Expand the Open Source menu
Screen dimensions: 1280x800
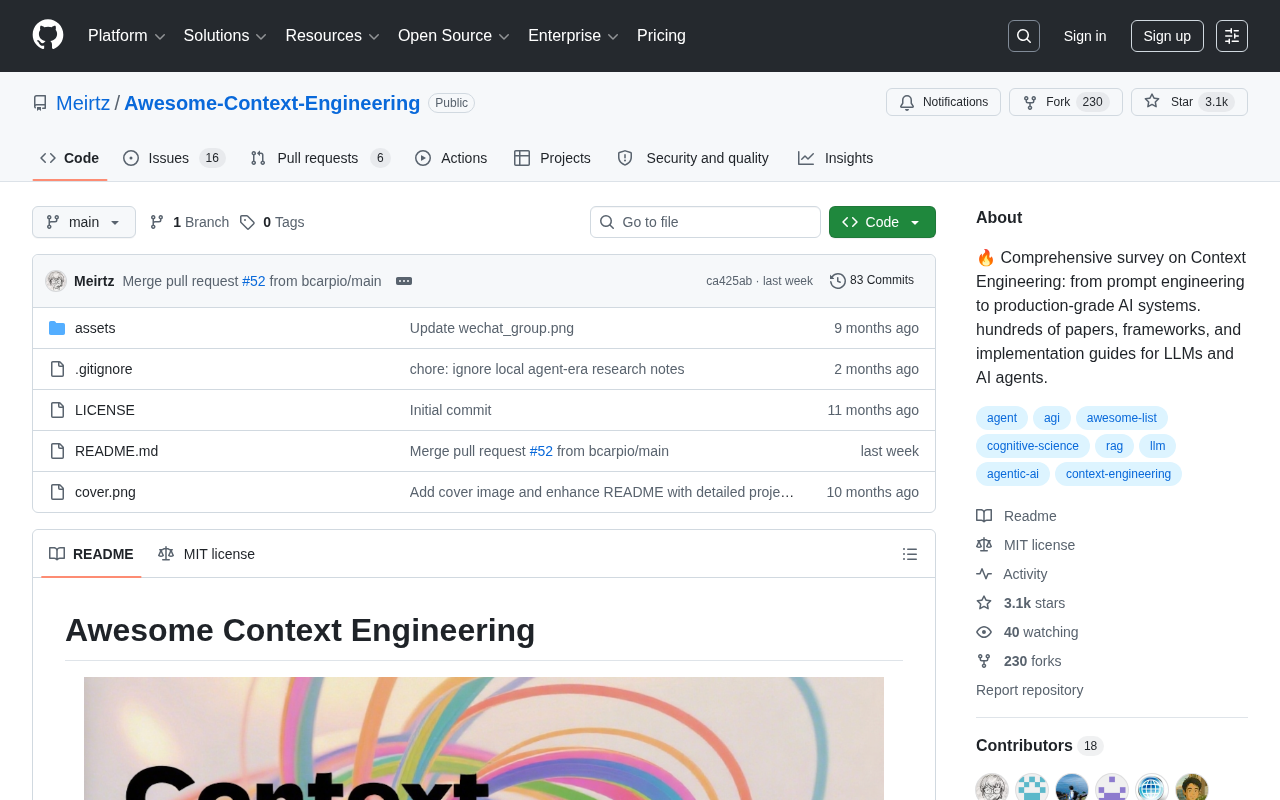(454, 36)
